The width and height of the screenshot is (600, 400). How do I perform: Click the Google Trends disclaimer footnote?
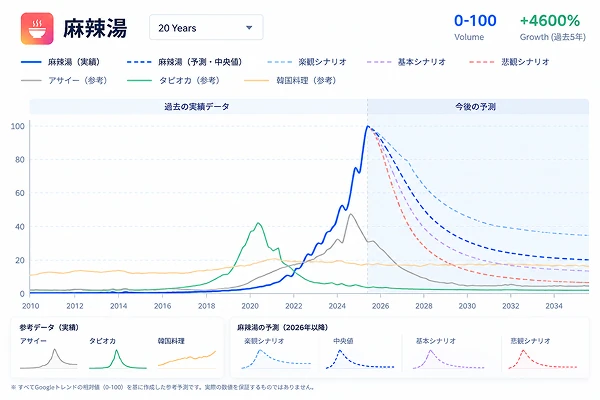(x=162, y=387)
